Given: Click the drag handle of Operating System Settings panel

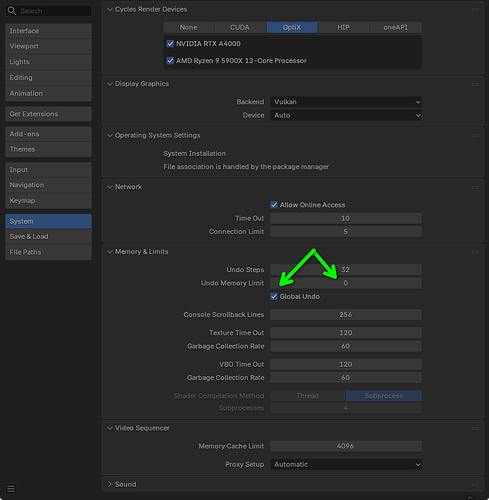Looking at the screenshot, I should 475,136.
